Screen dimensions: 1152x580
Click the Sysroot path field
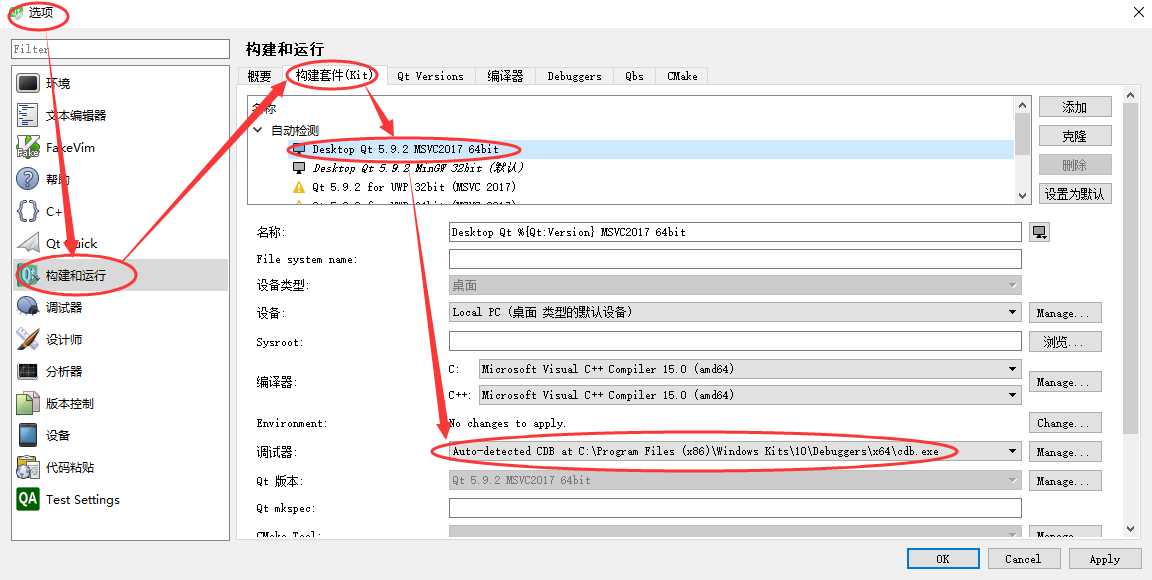[735, 341]
